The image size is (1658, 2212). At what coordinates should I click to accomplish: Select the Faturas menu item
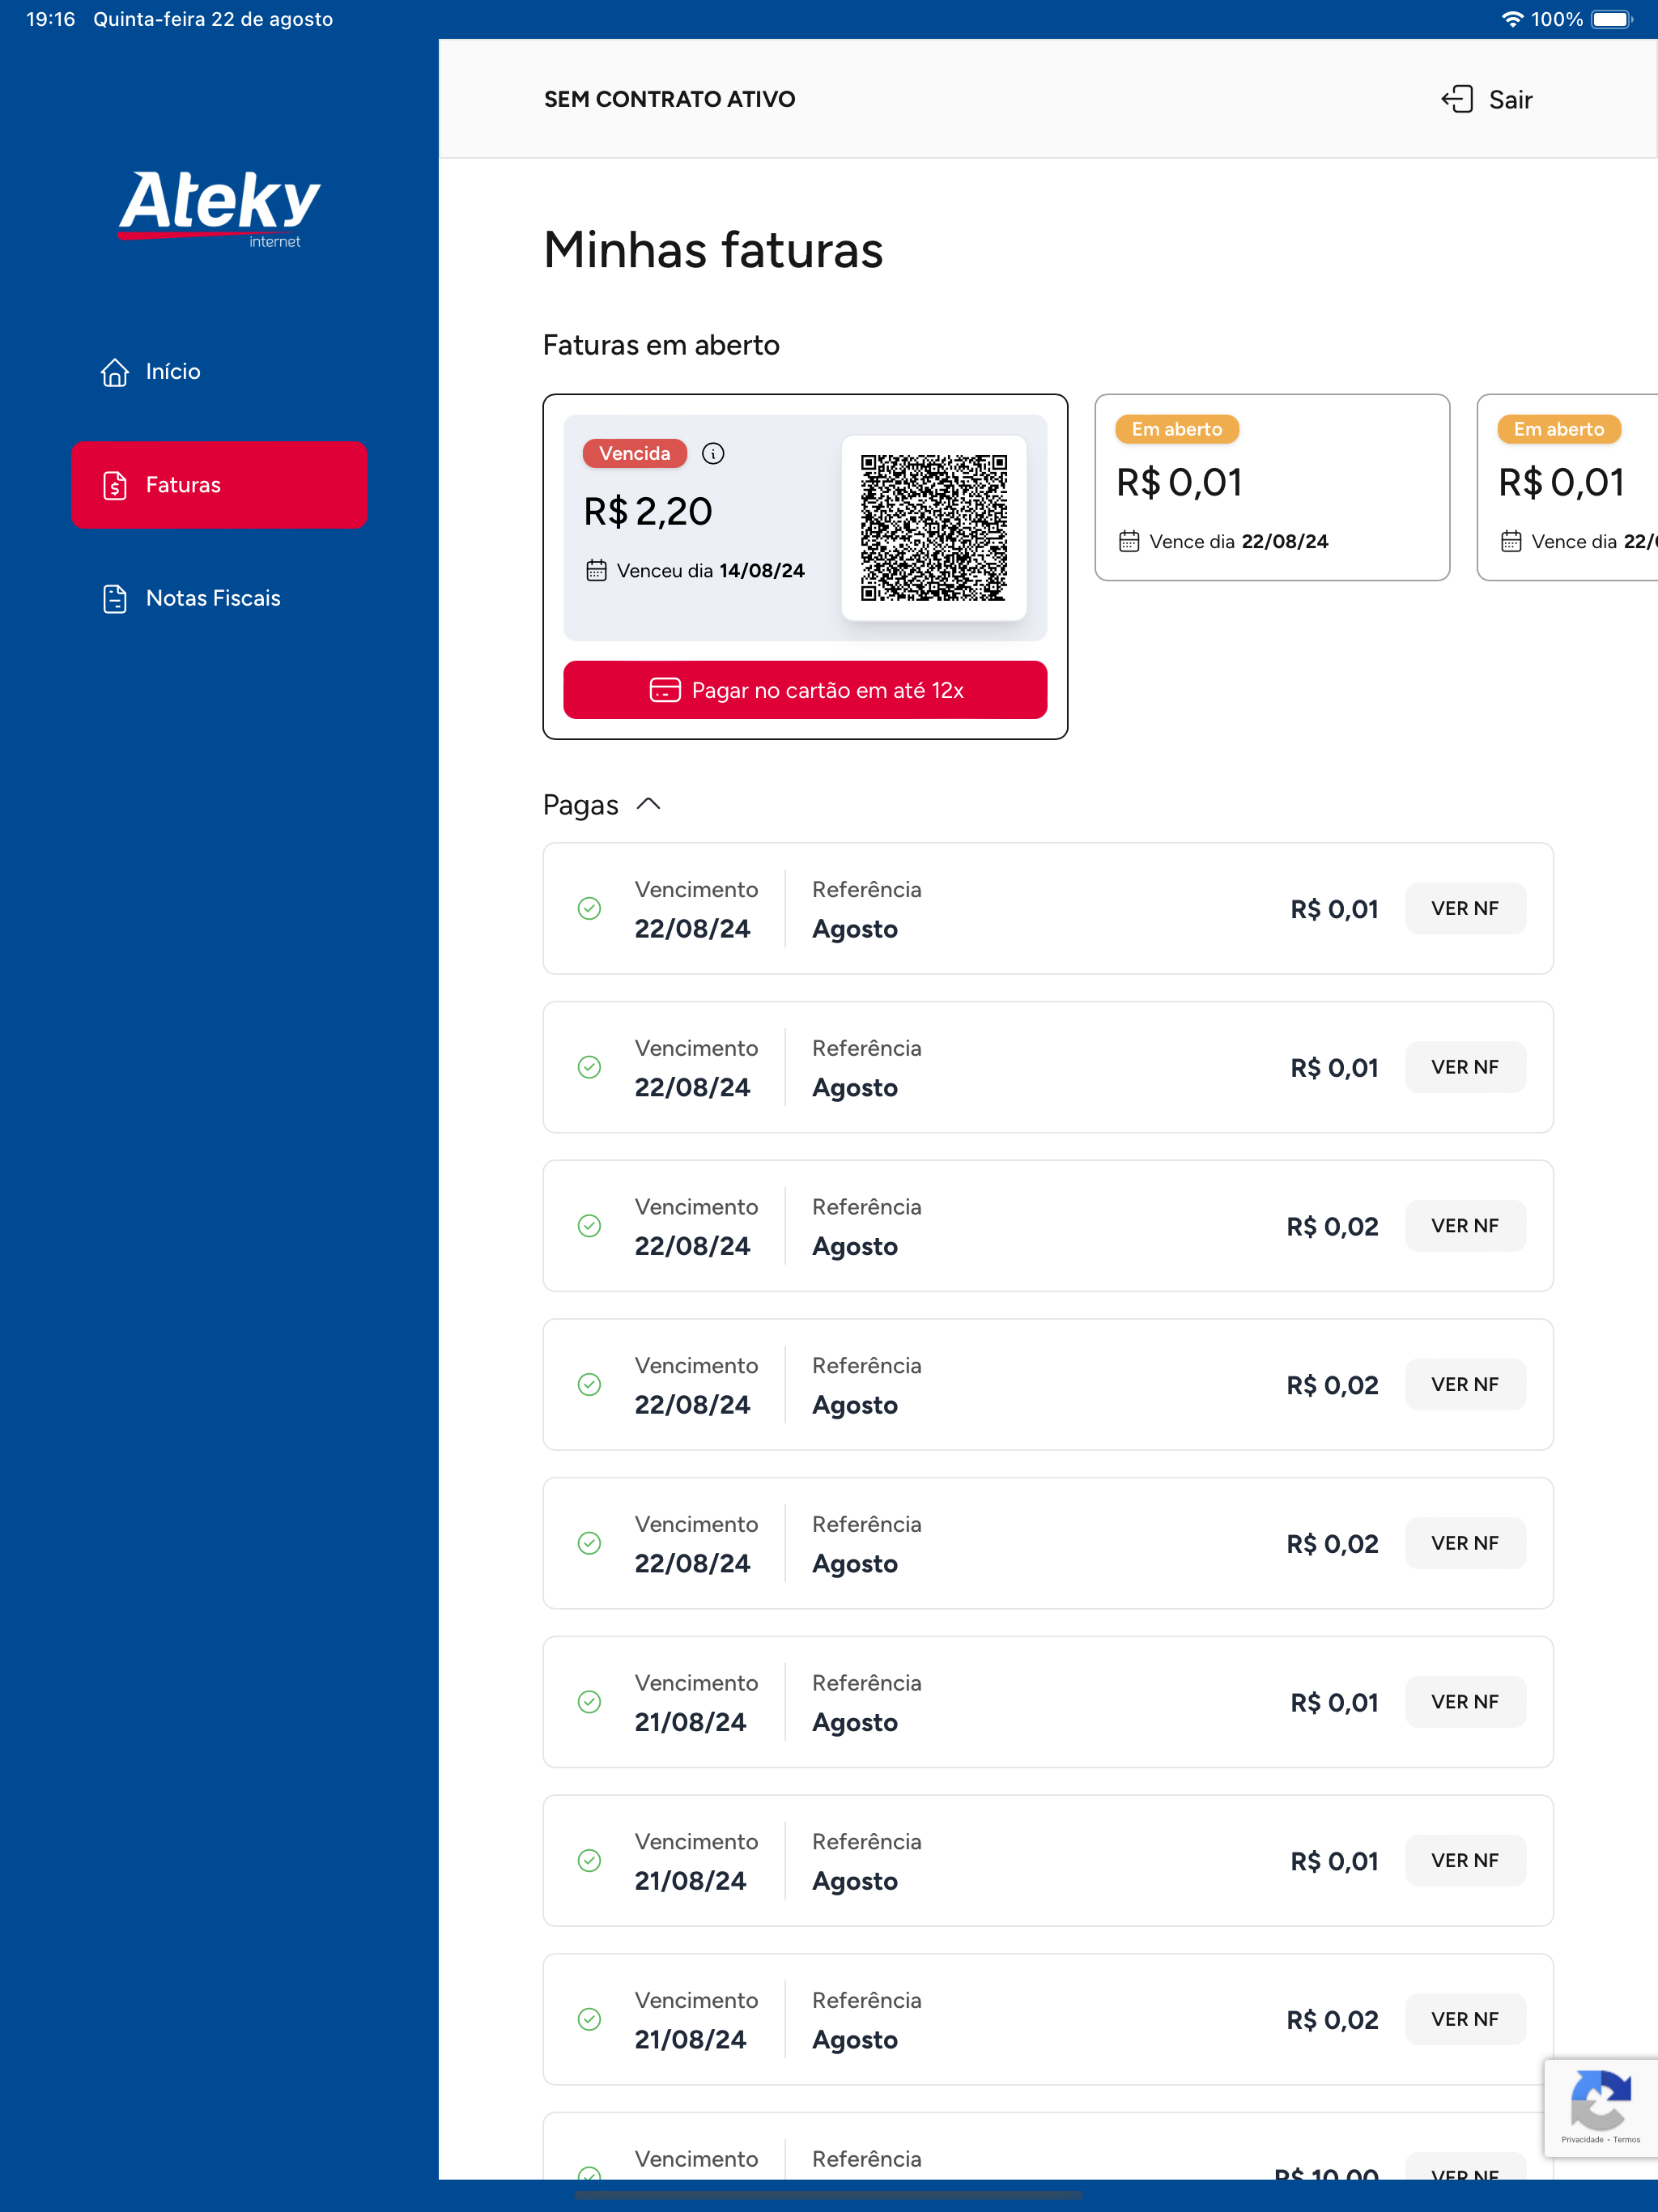point(219,485)
